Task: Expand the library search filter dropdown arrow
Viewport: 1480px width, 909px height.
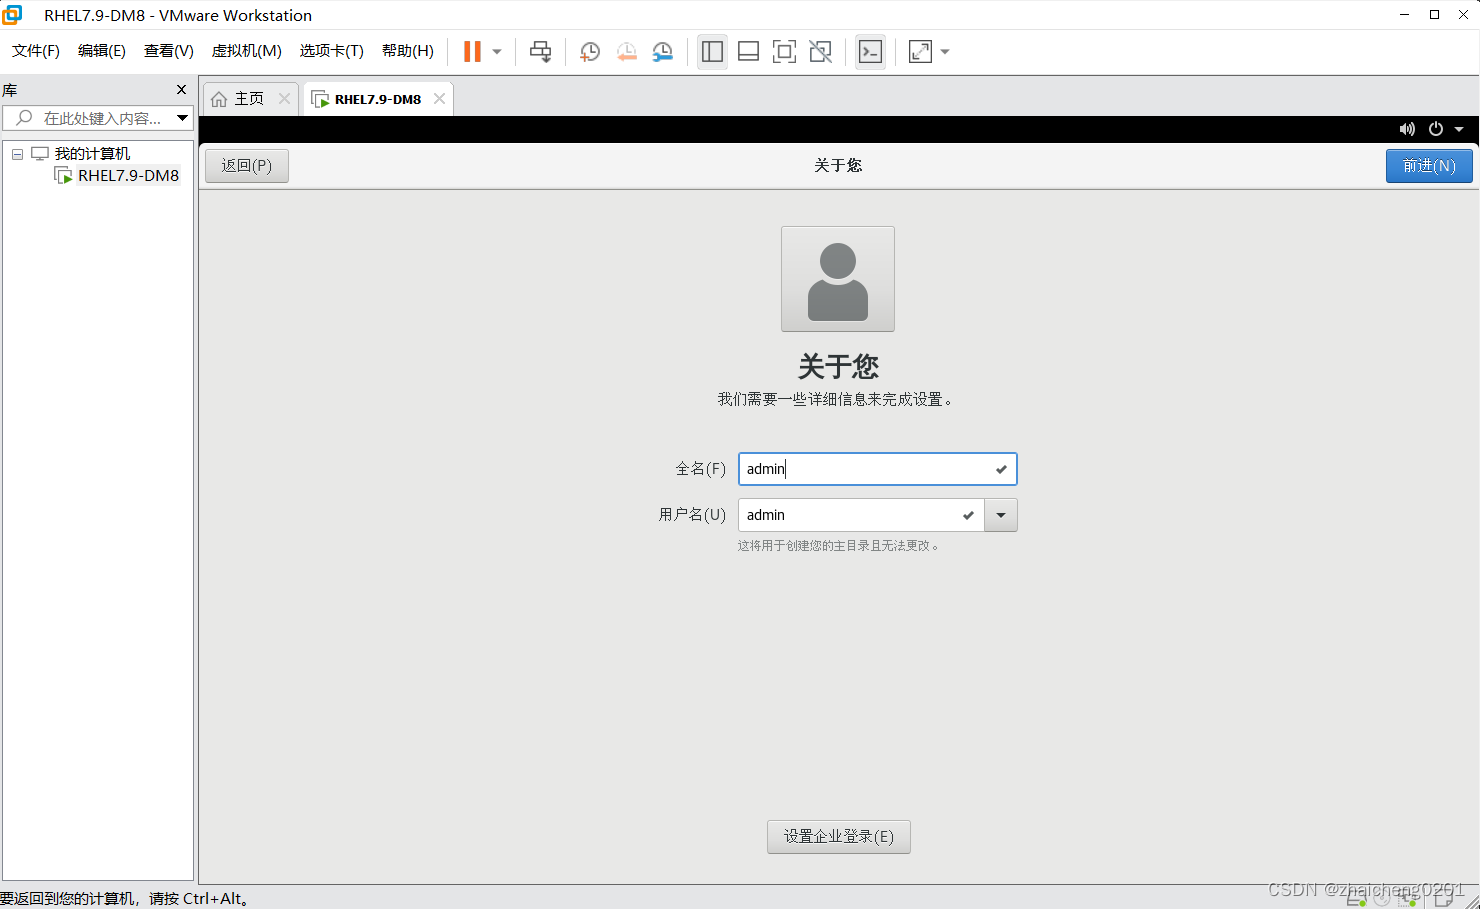Action: coord(183,118)
